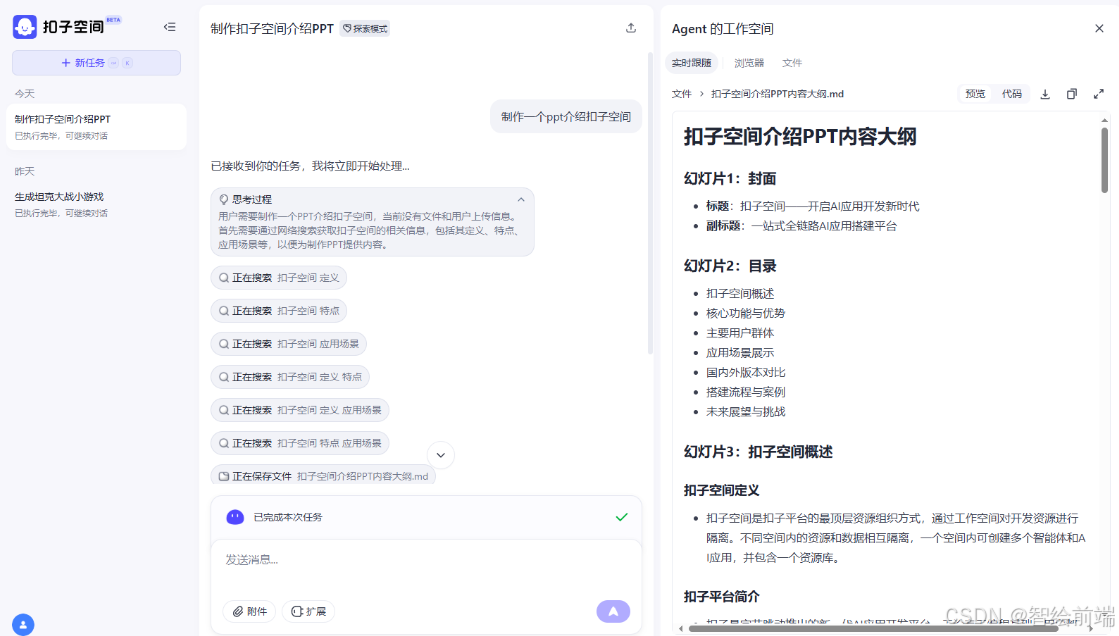The width and height of the screenshot is (1119, 636).
Task: Click the subheading 扣子空间定义
Action: click(x=721, y=490)
